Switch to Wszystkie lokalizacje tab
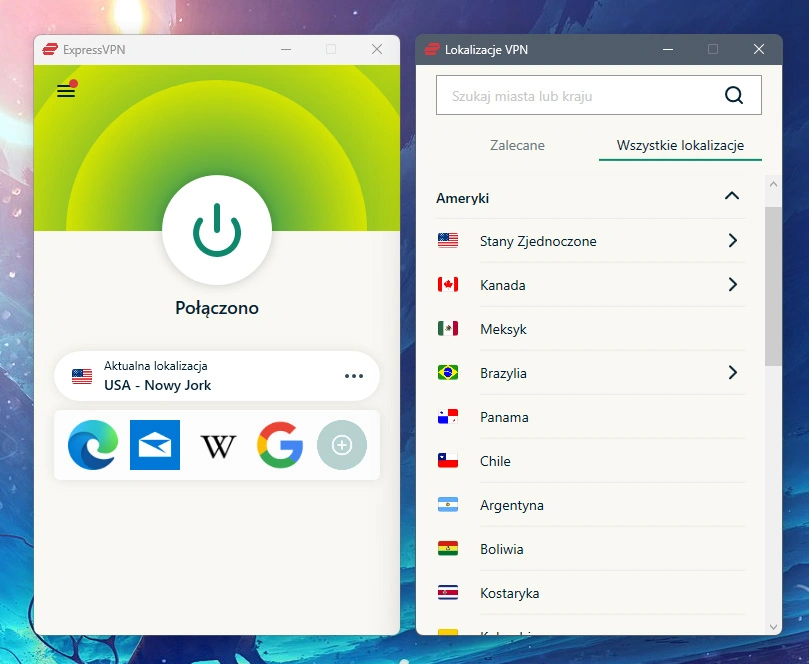This screenshot has width=809, height=664. click(680, 145)
